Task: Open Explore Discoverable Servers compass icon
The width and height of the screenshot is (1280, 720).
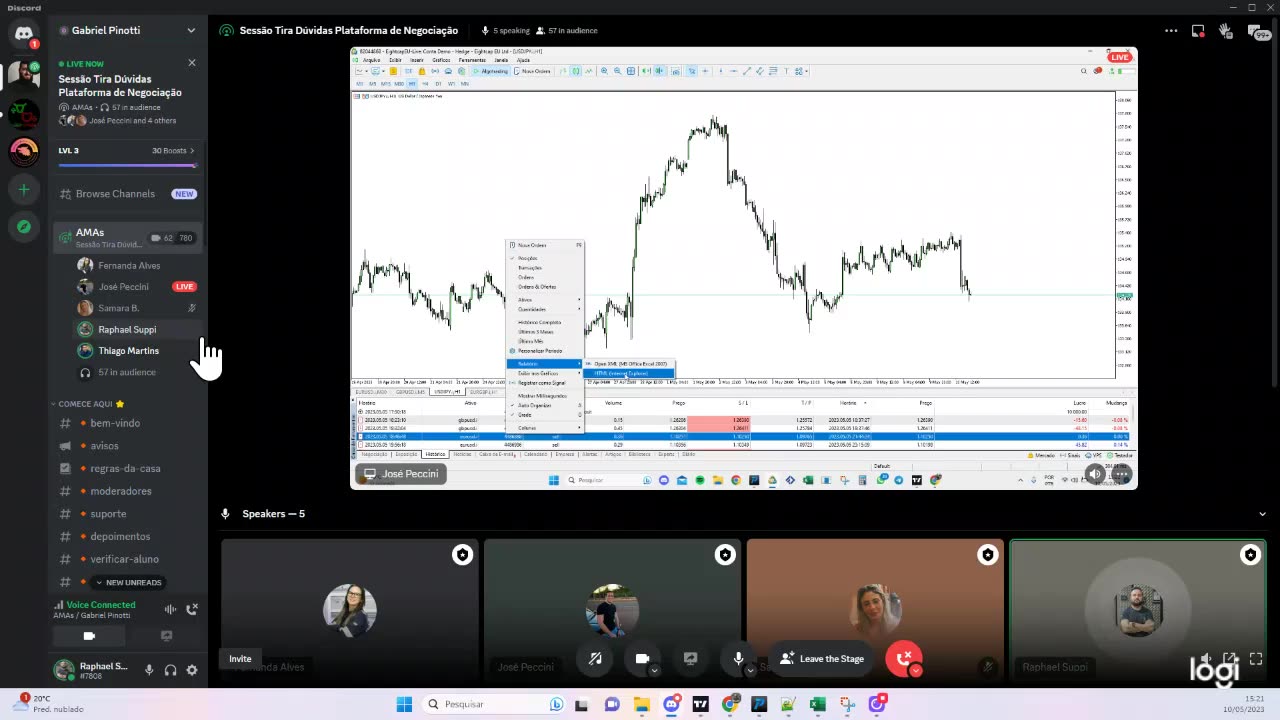Action: [x=24, y=227]
